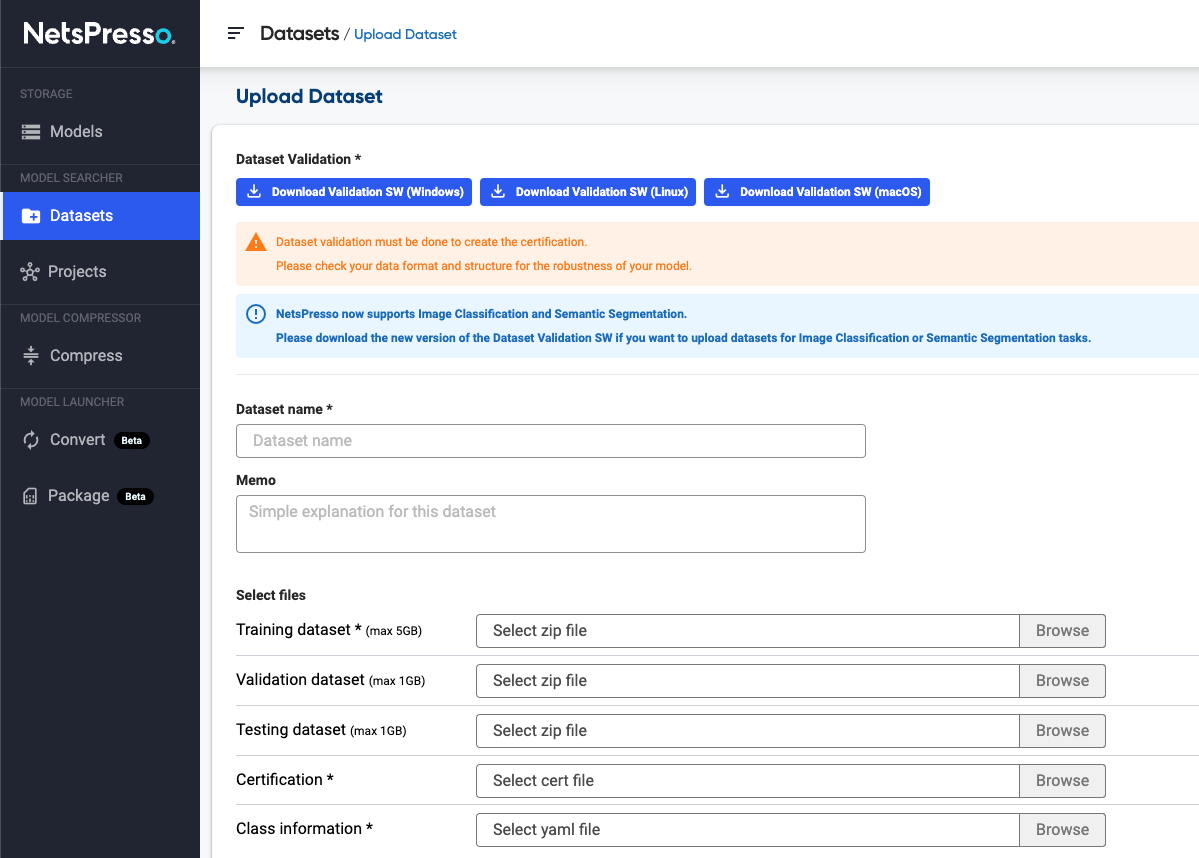Click the Datasets folder icon
Screen dimensions: 1199x858
(x=31, y=216)
